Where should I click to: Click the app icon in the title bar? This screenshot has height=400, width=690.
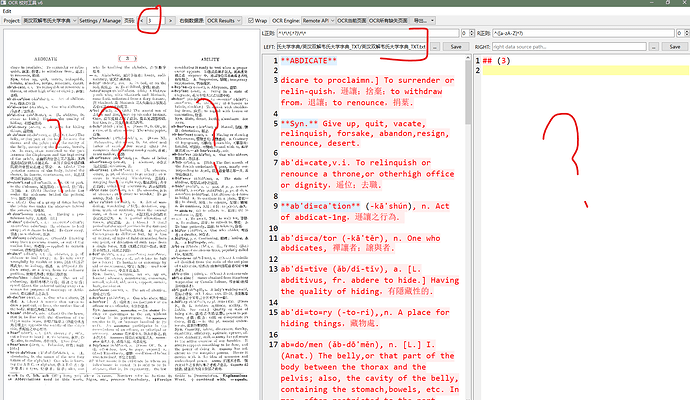(4, 3)
